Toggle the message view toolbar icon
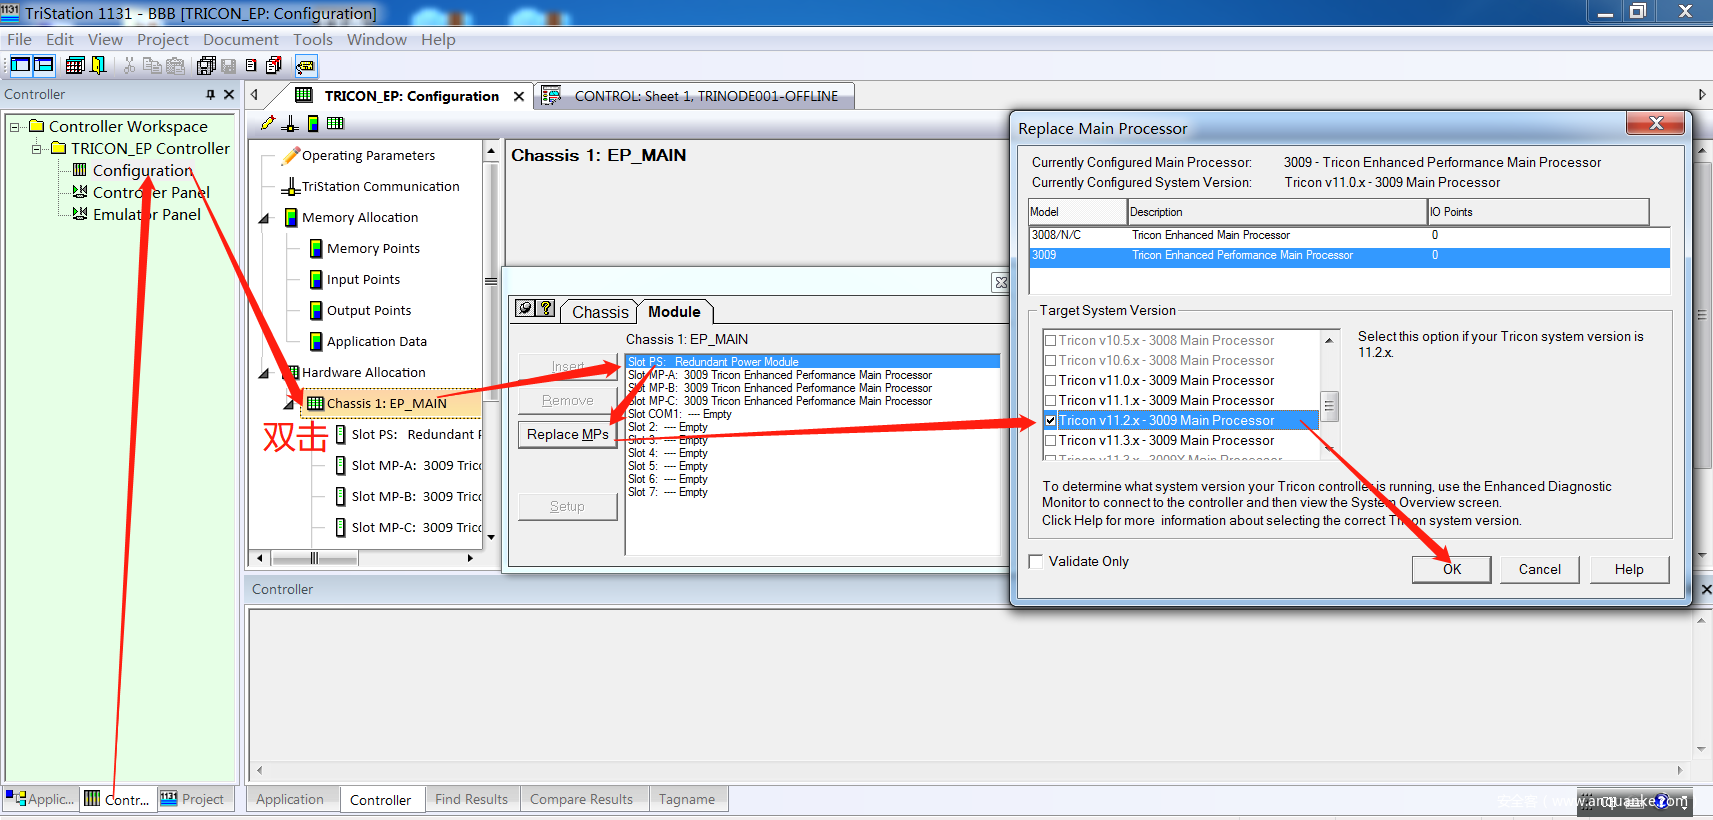Image resolution: width=1713 pixels, height=820 pixels. click(44, 65)
